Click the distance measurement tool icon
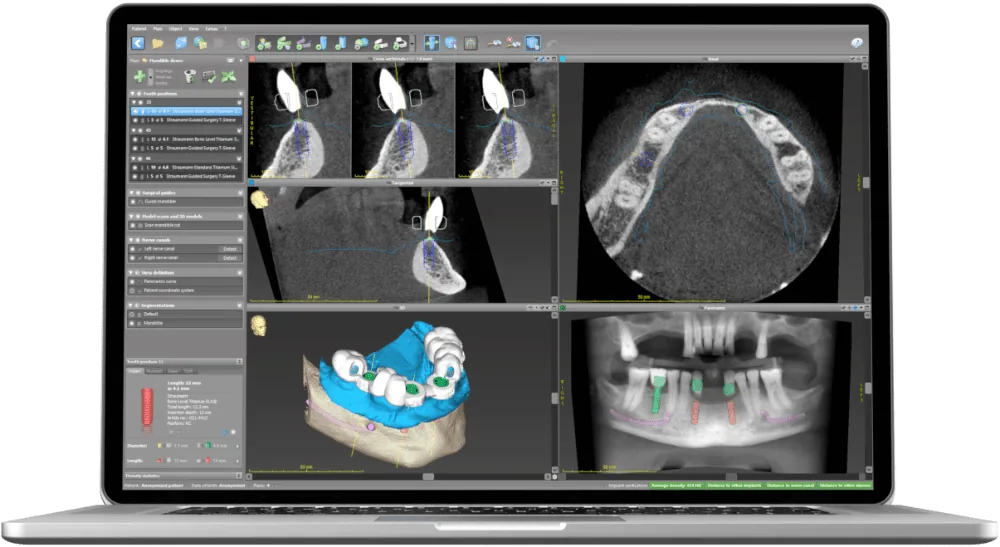 [x=494, y=43]
